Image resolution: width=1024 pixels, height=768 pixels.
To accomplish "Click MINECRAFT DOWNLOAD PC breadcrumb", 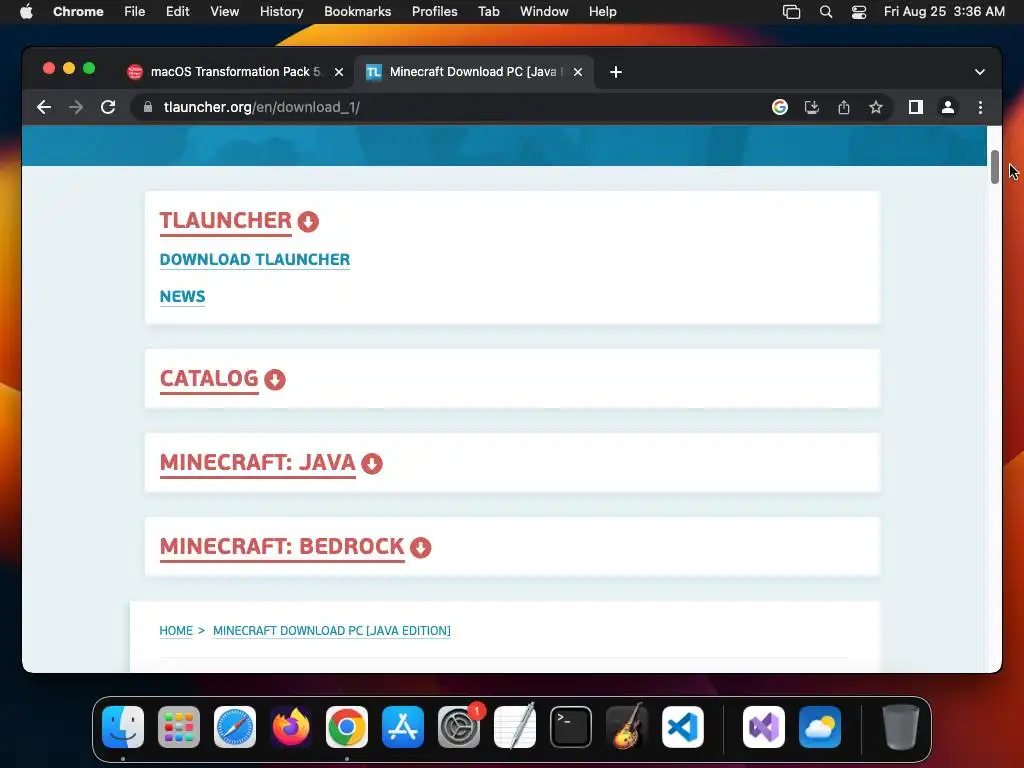I will click(332, 631).
